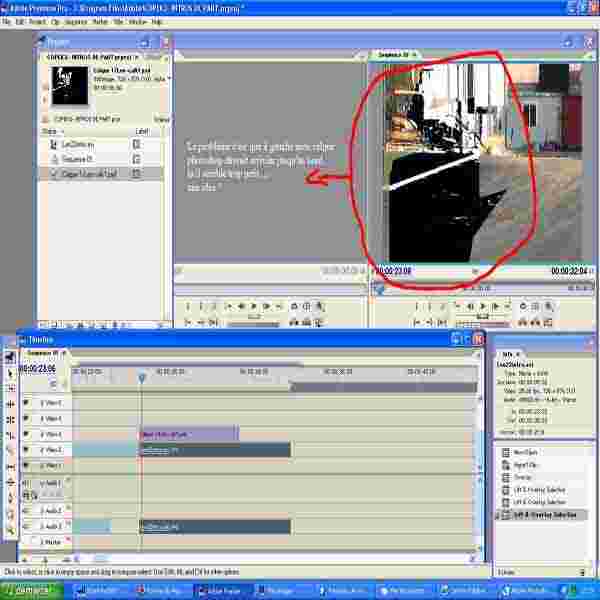Viewport: 600px width, 600px height.
Task: Mute the Audio 1 track speaker
Action: coord(26,483)
